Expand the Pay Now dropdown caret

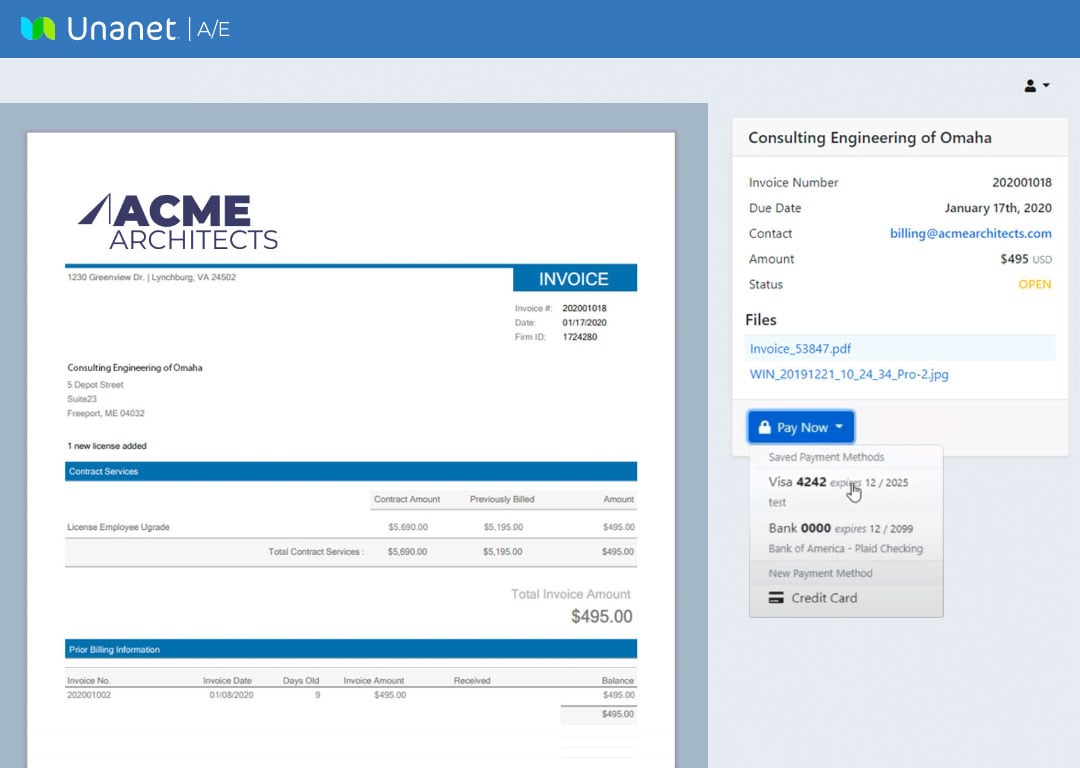[x=839, y=427]
